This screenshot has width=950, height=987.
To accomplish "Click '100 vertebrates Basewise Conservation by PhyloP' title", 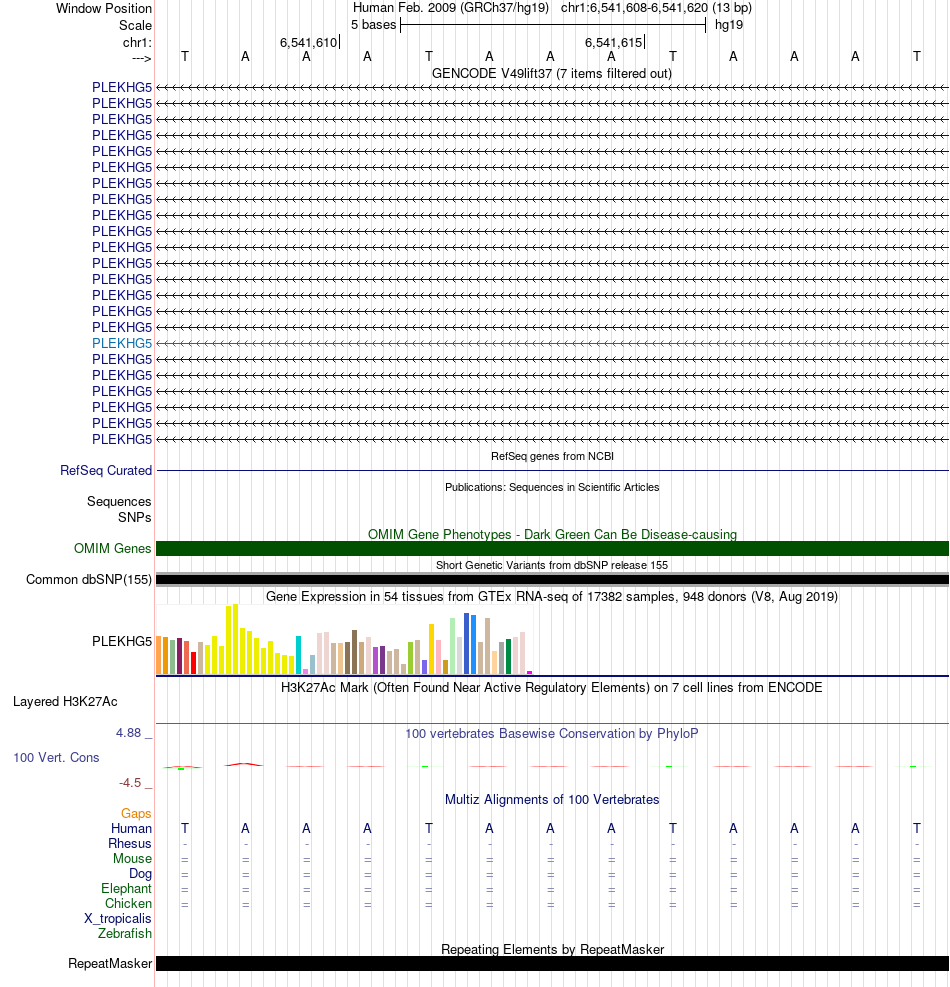I will 551,733.
